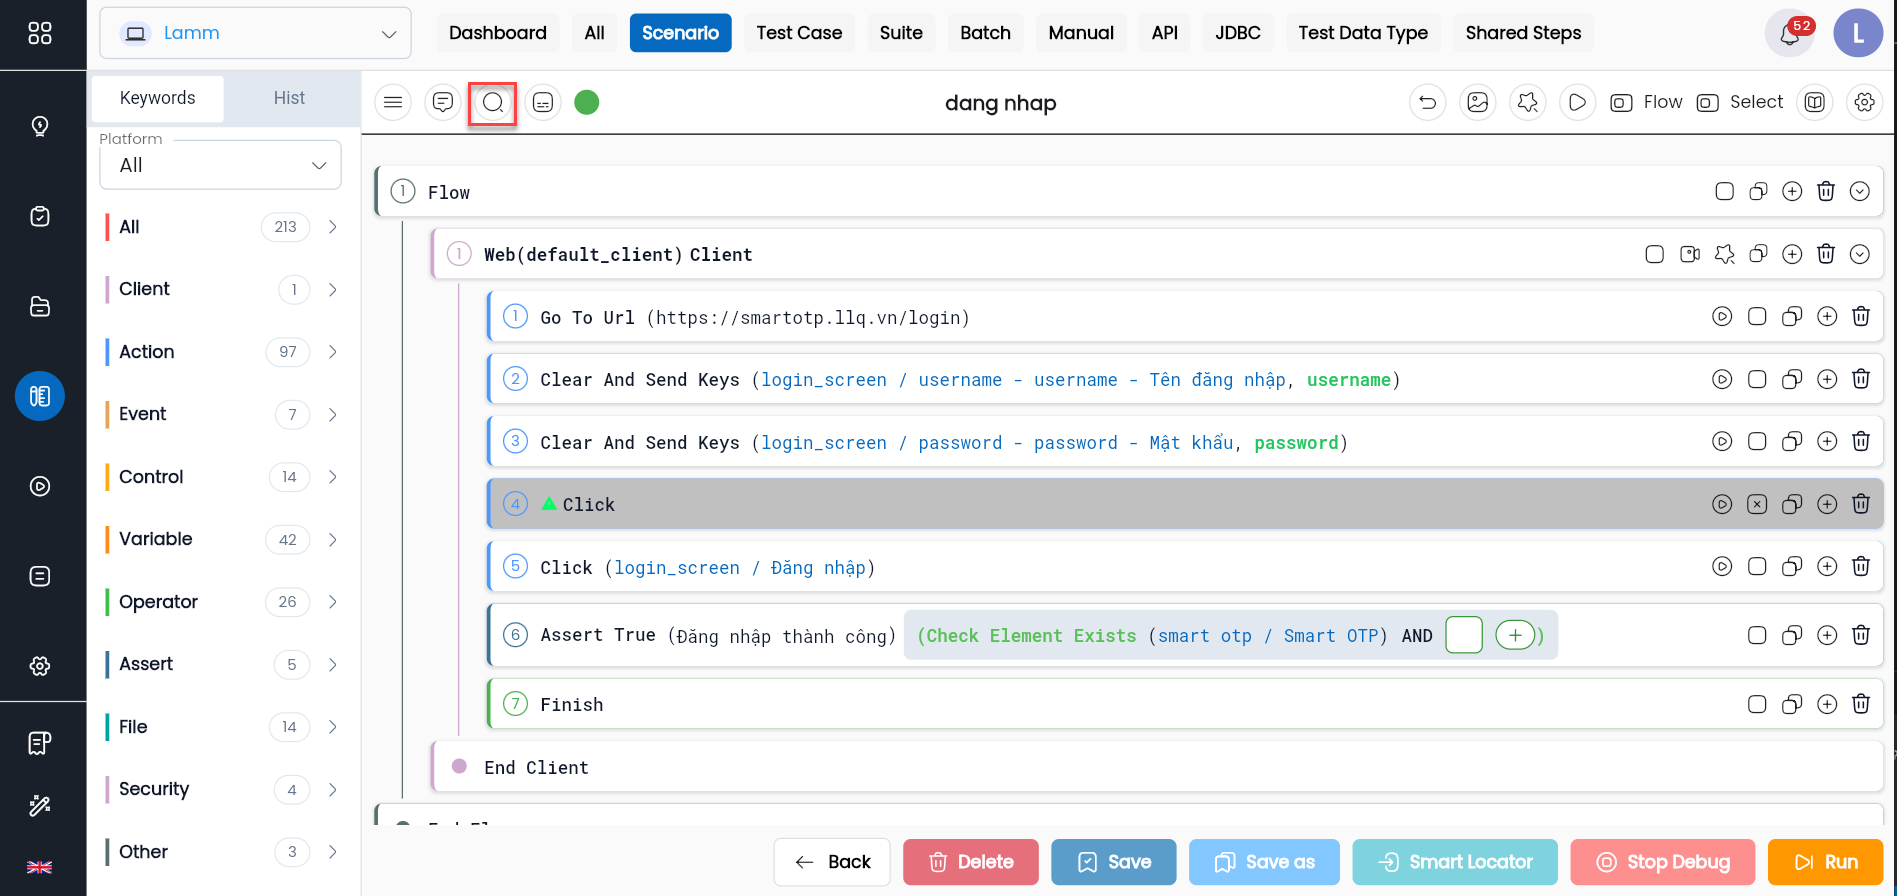Switch to the Hist tab

pos(289,98)
